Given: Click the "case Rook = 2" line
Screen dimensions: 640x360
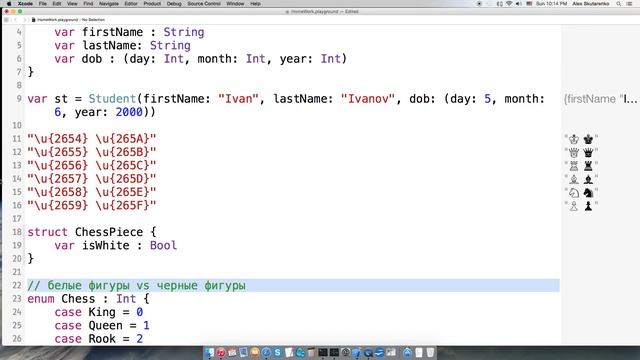Looking at the screenshot, I should click(98, 339).
